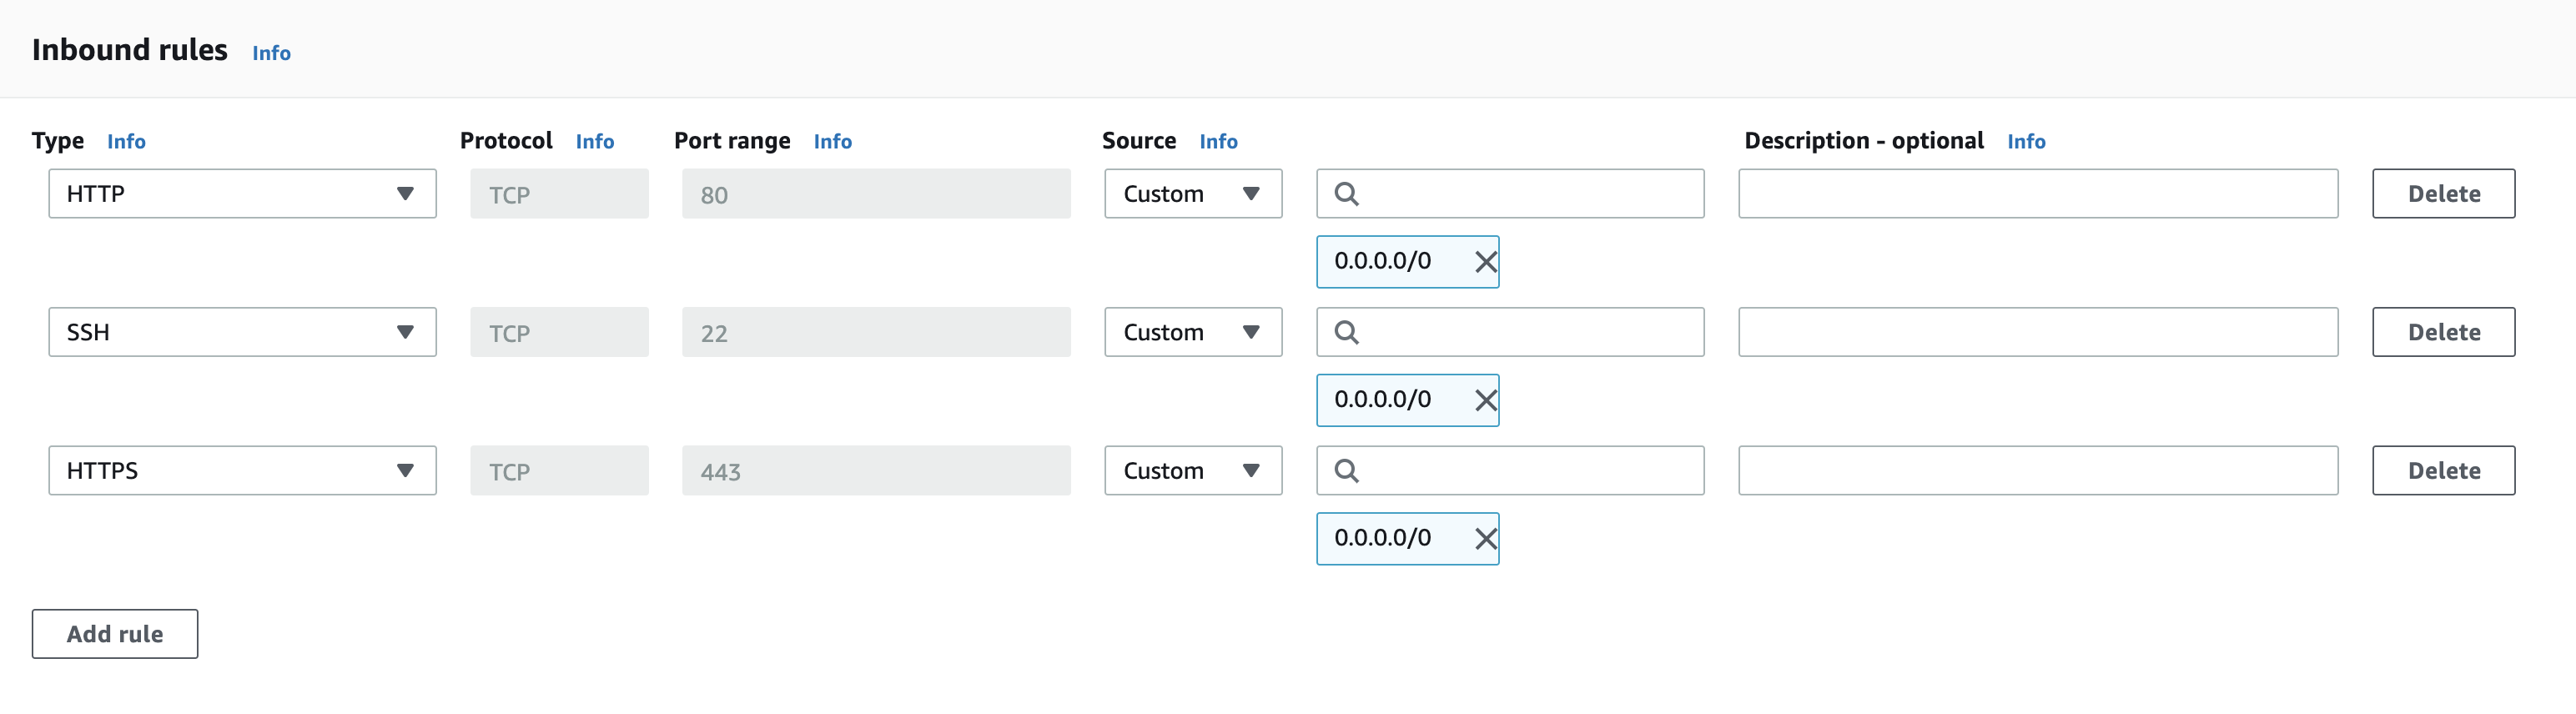Click the search field in HTTPS rule source
The height and width of the screenshot is (714, 2576).
tap(1526, 471)
